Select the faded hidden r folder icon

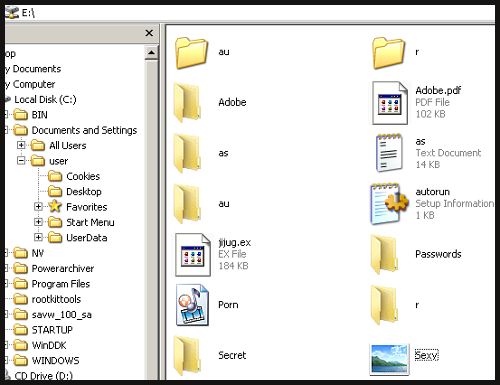click(385, 305)
